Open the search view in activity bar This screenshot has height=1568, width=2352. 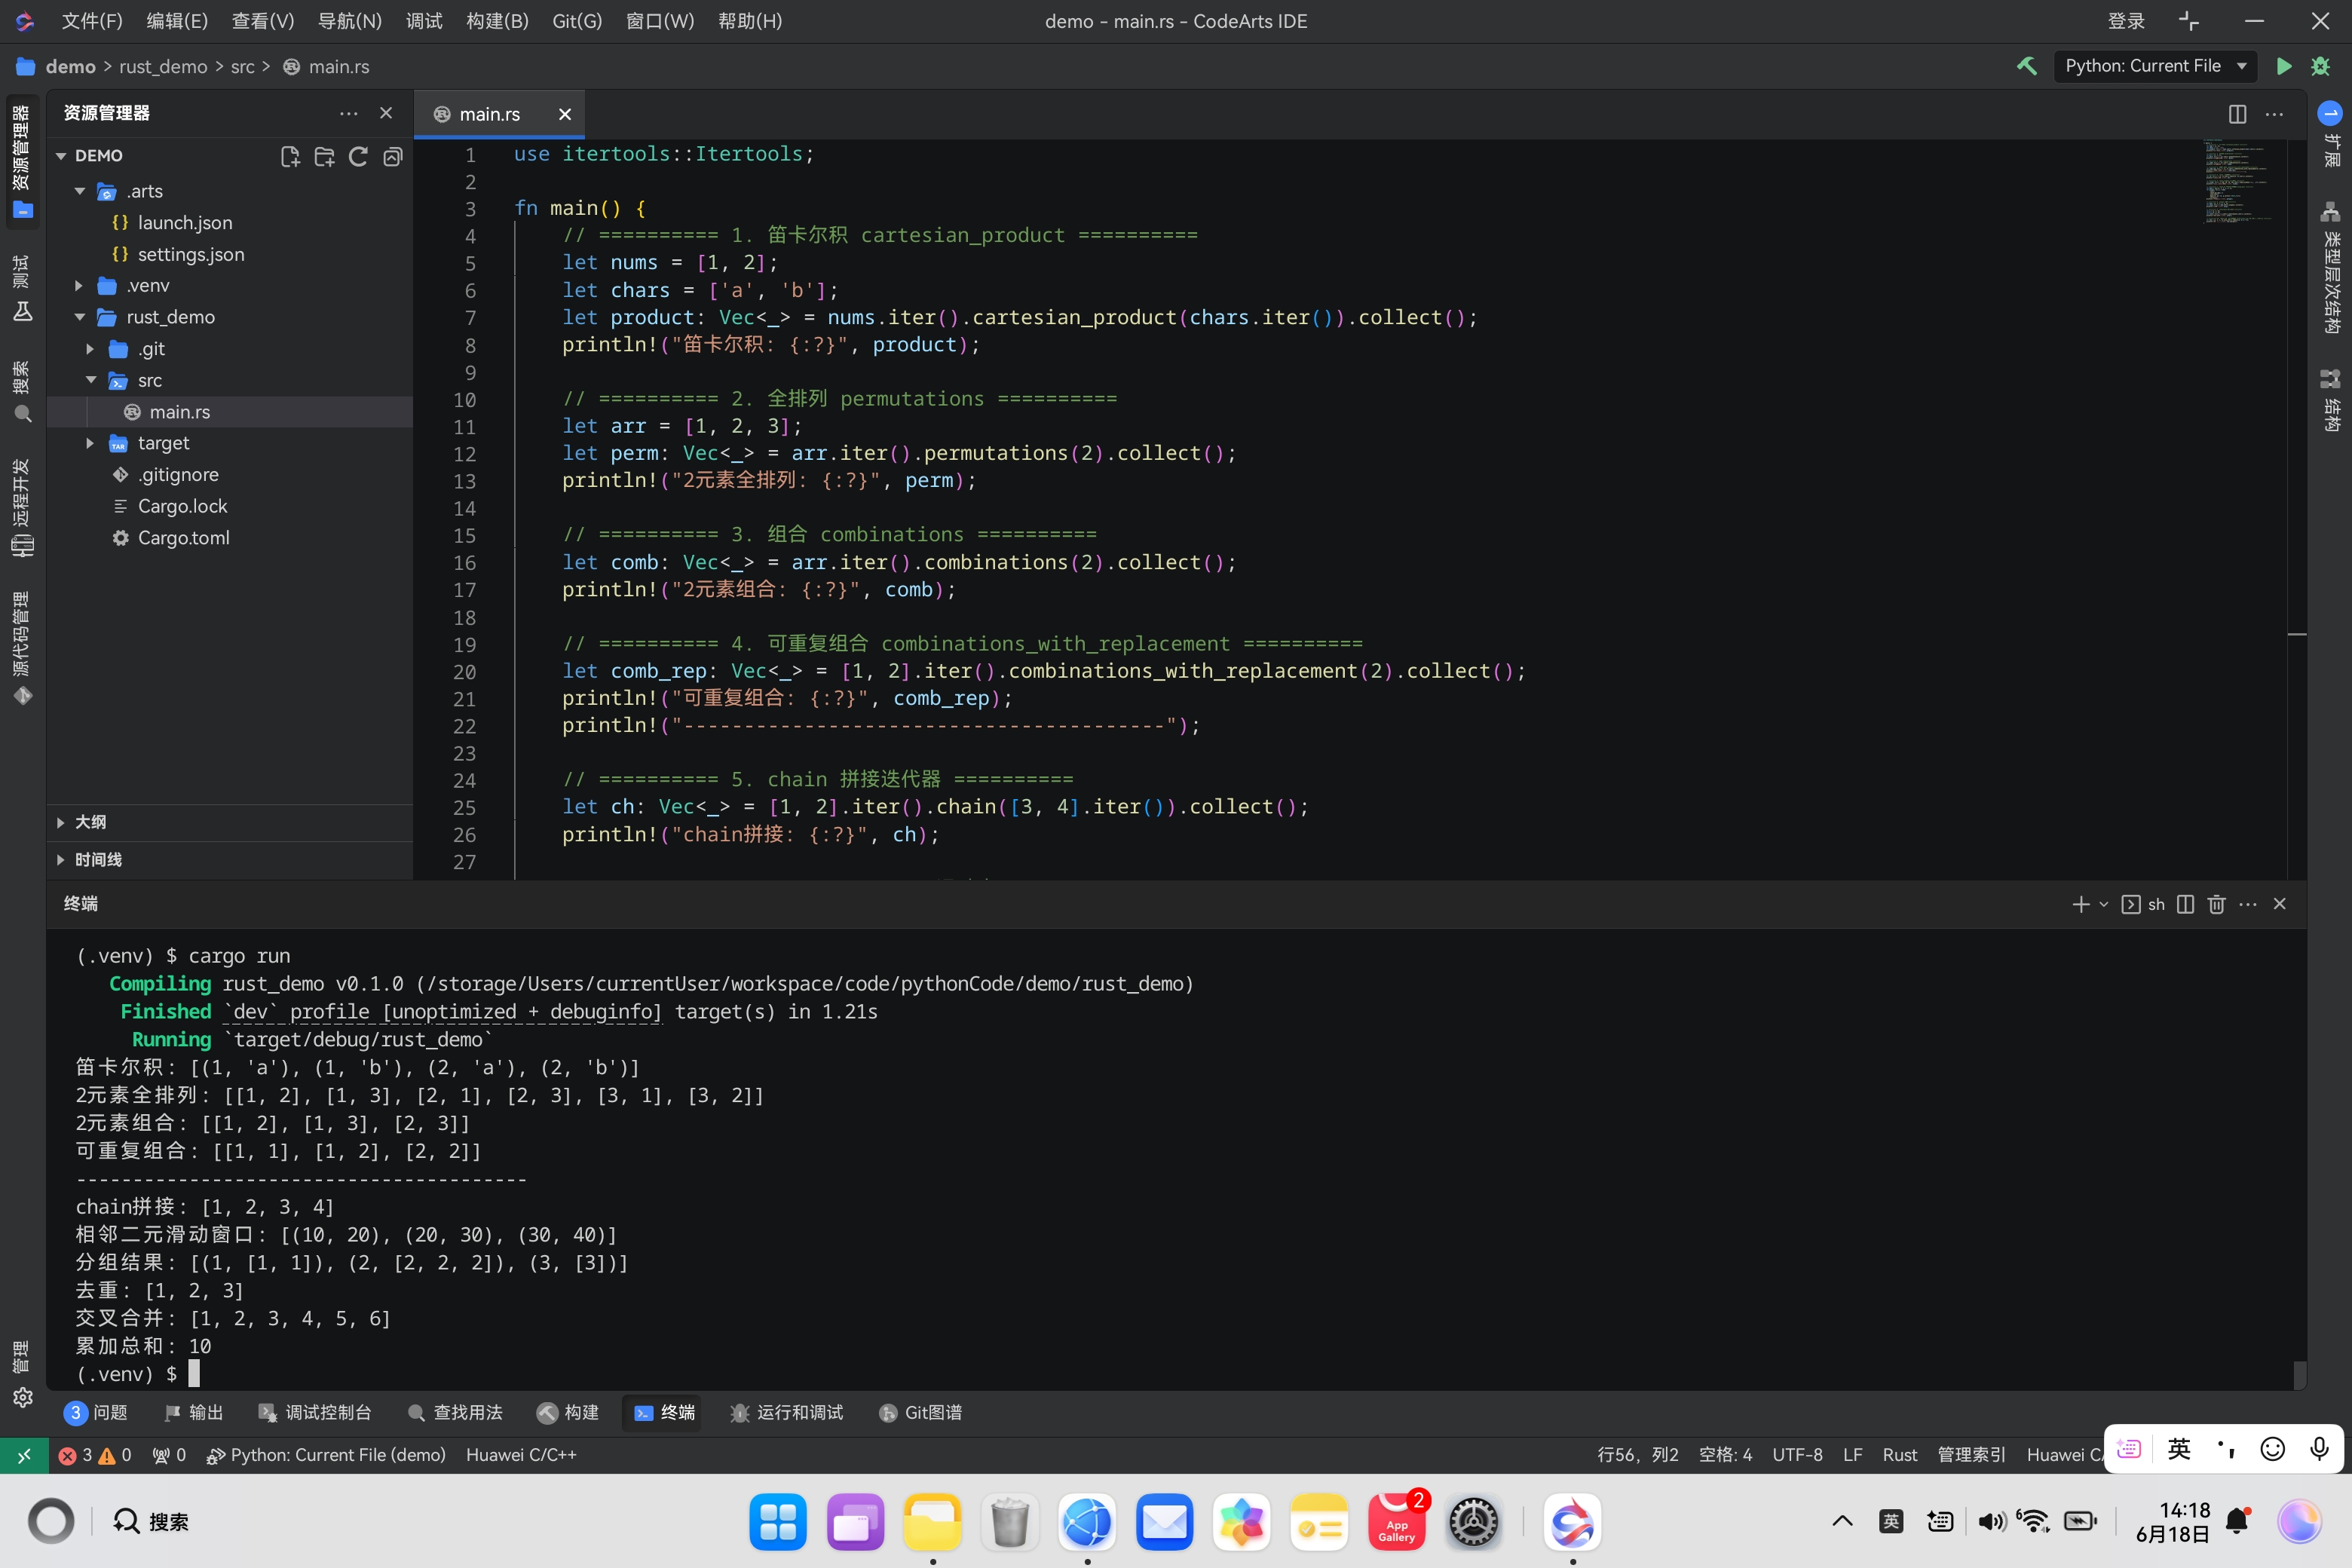click(x=23, y=393)
